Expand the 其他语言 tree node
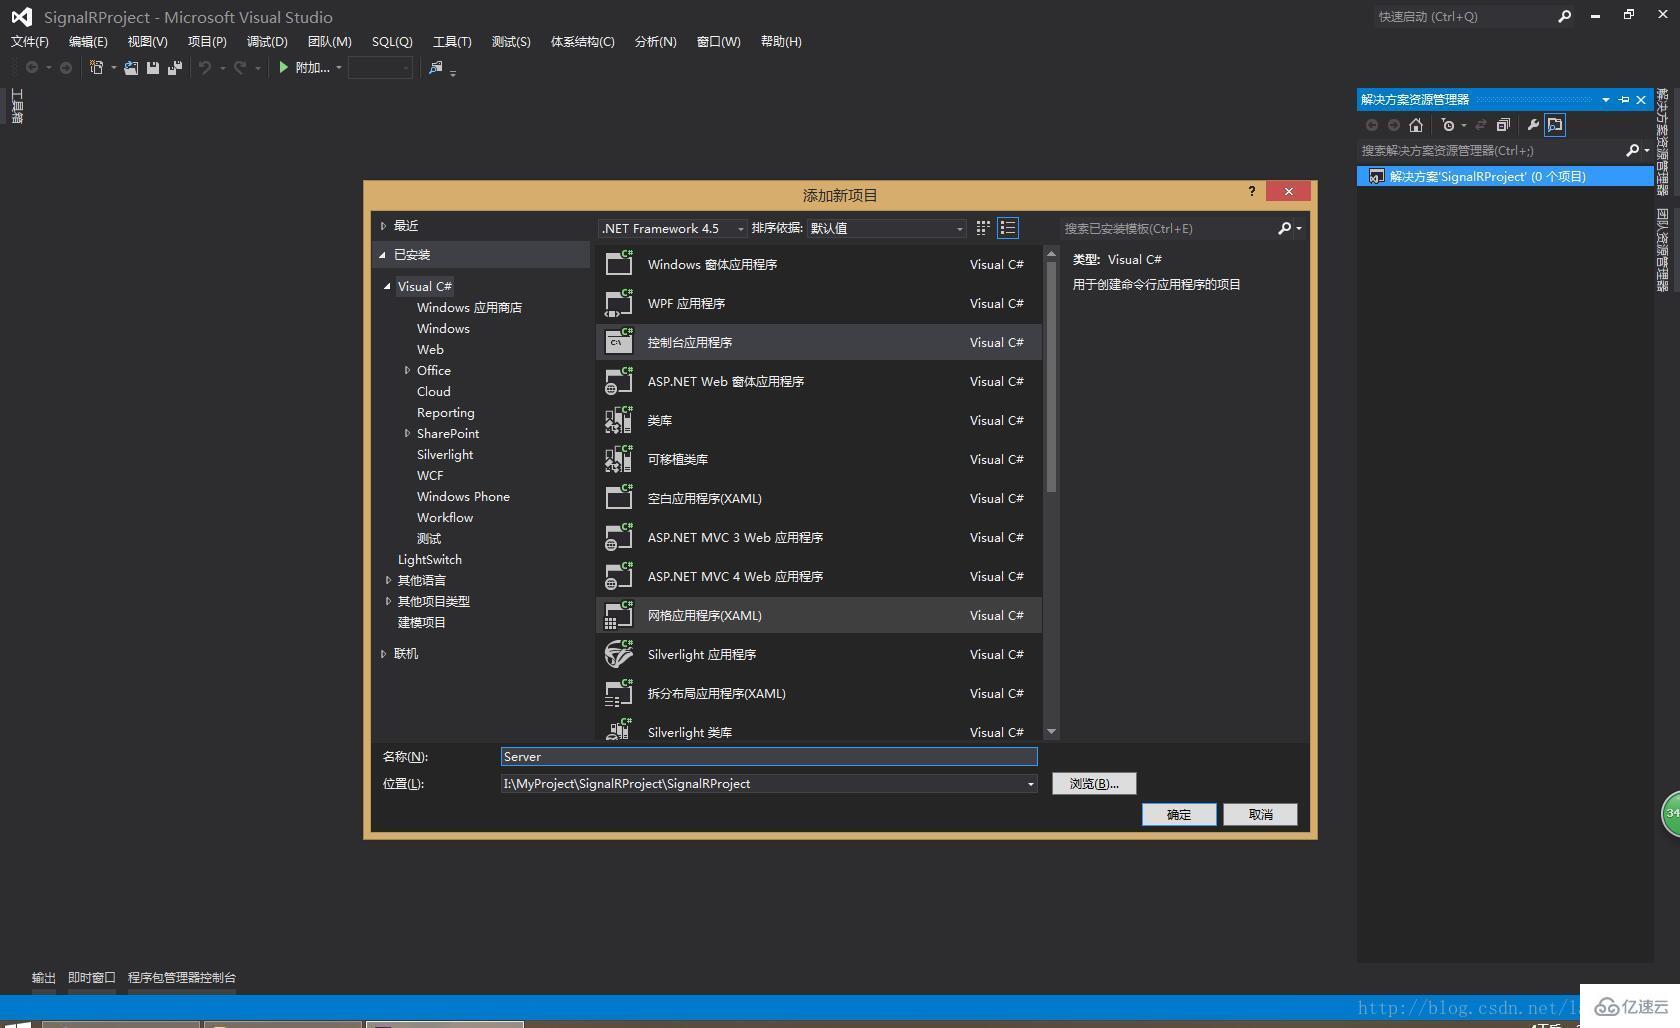 tap(388, 580)
